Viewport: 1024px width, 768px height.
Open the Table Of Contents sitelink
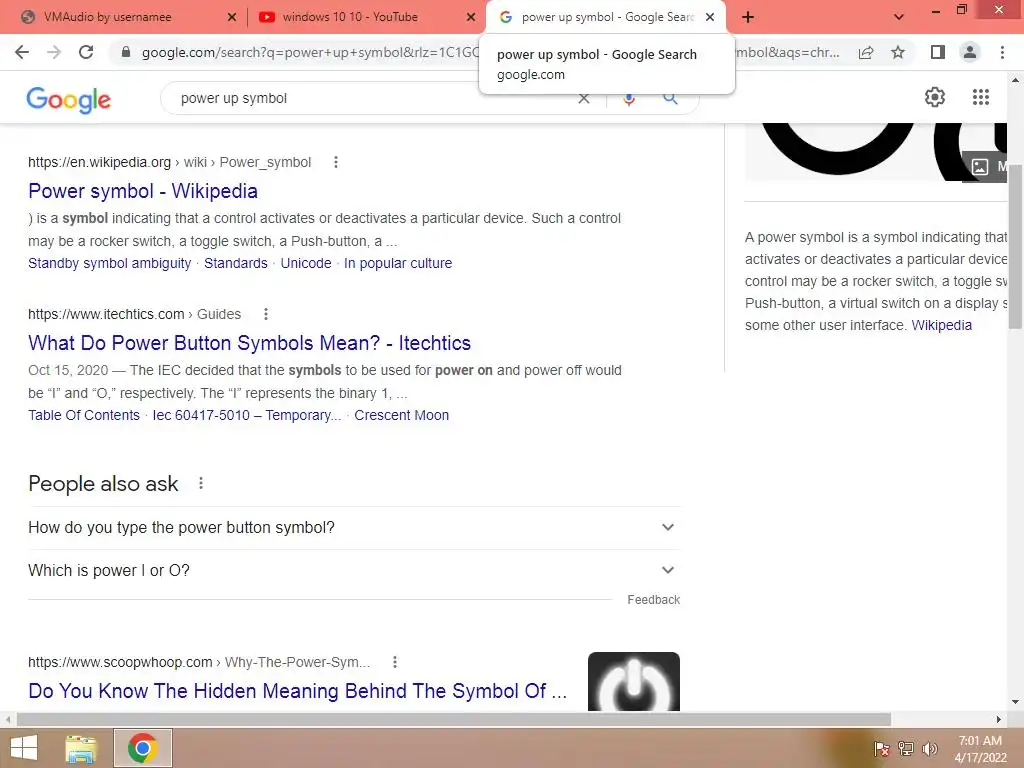coord(84,415)
